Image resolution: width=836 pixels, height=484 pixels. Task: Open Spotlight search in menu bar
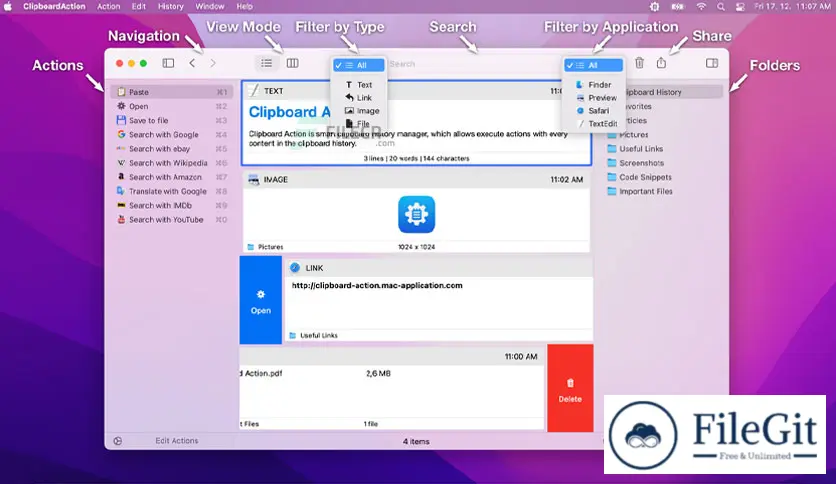click(721, 6)
